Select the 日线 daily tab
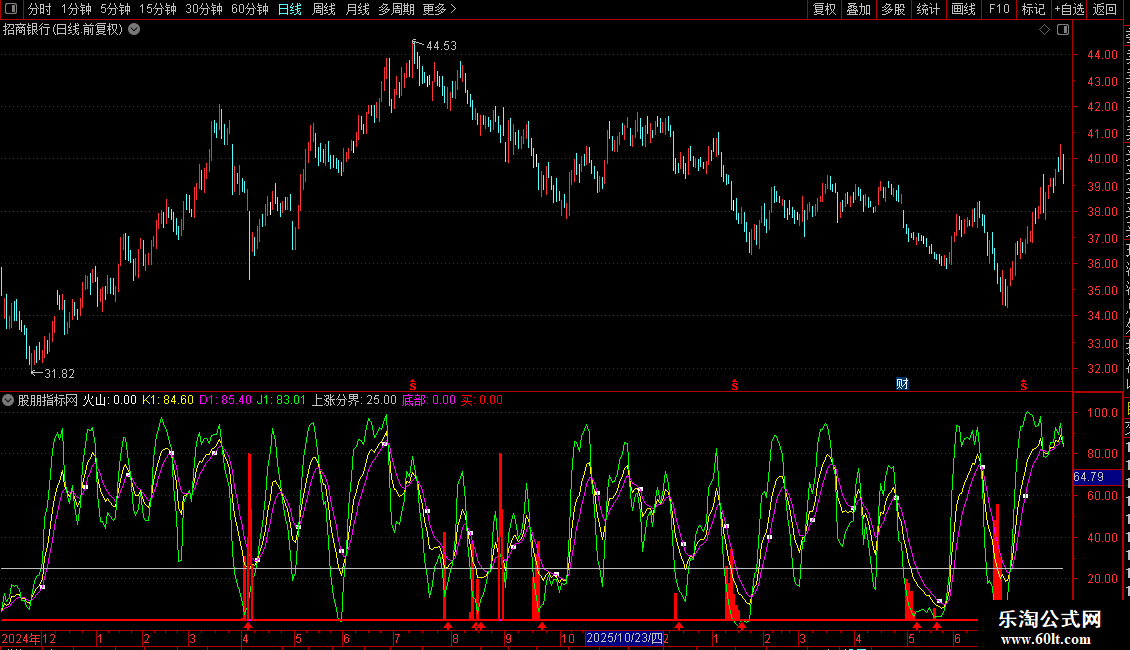The height and width of the screenshot is (650, 1130). pyautogui.click(x=290, y=9)
